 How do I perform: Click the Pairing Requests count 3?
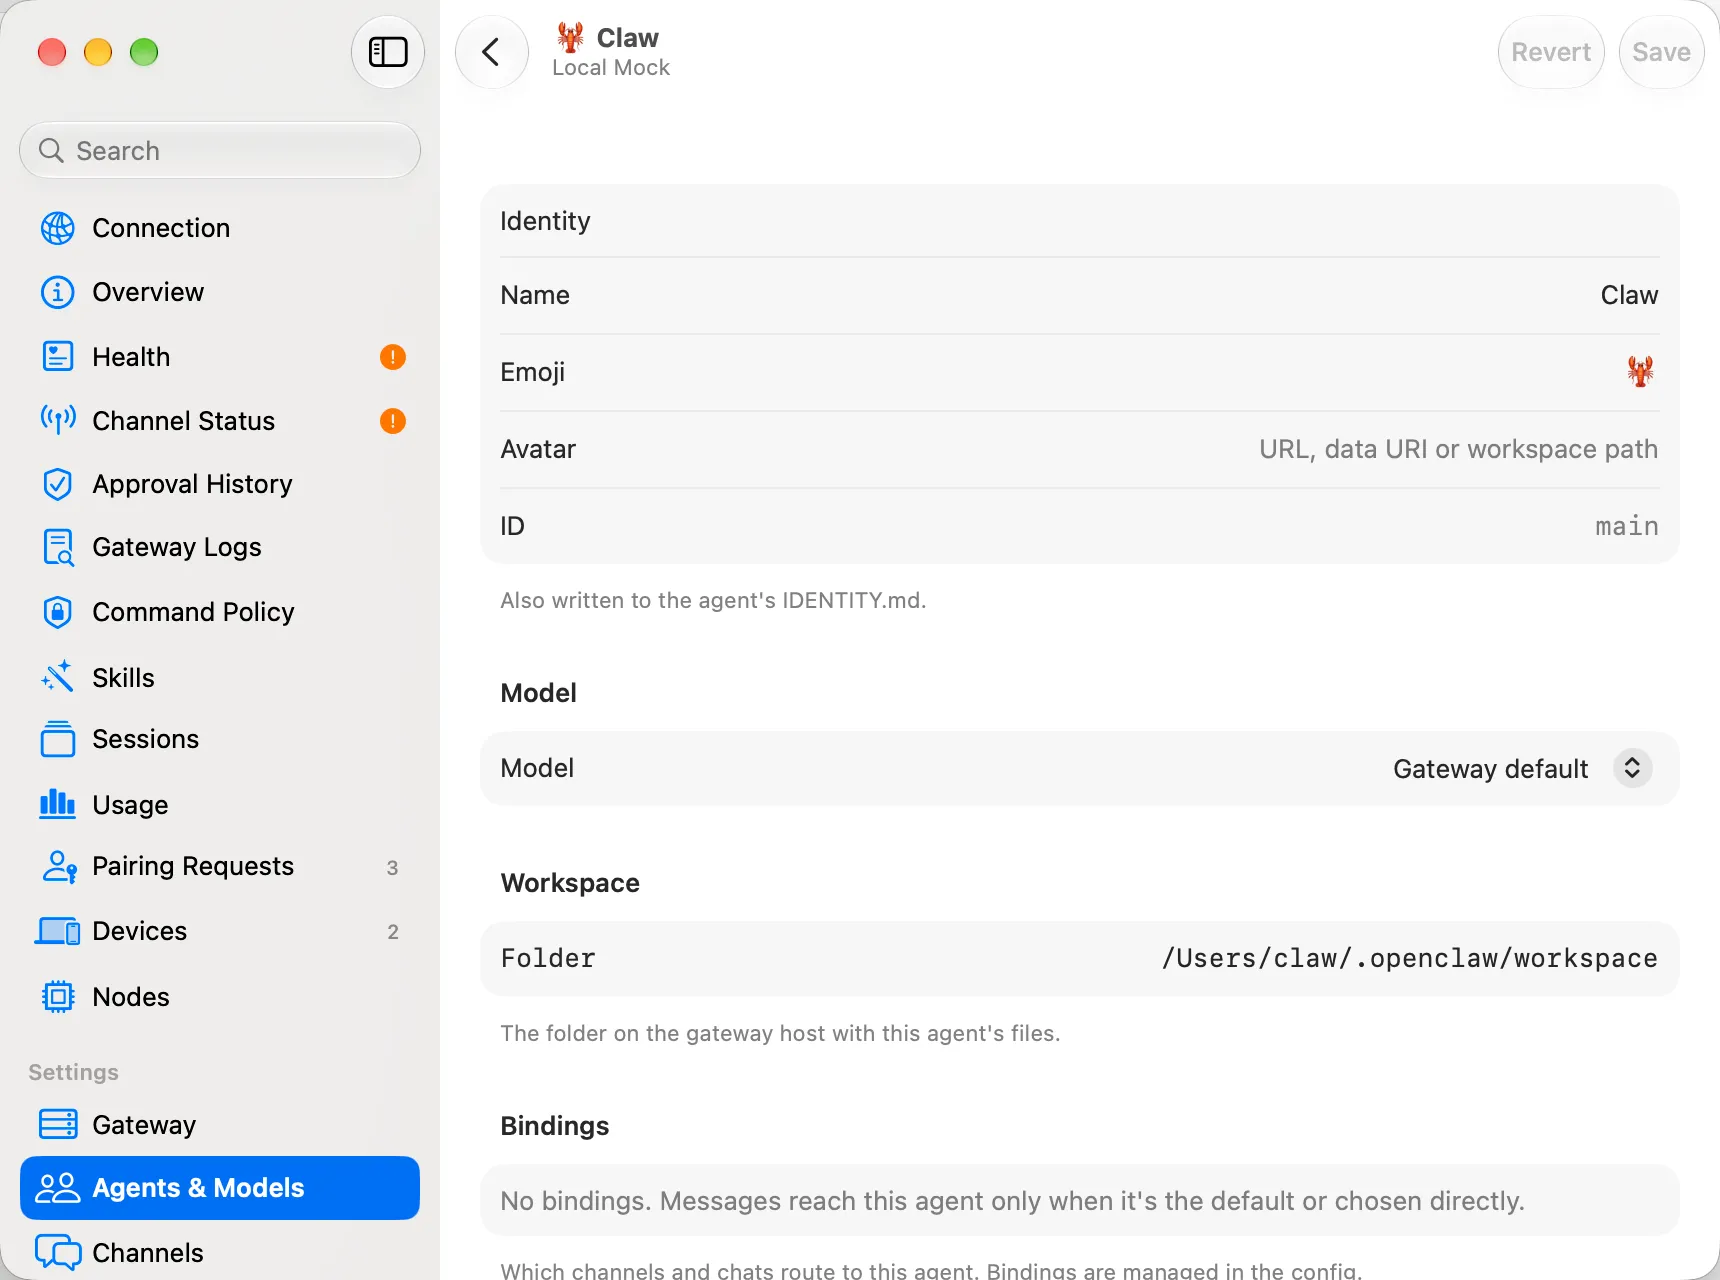[392, 868]
